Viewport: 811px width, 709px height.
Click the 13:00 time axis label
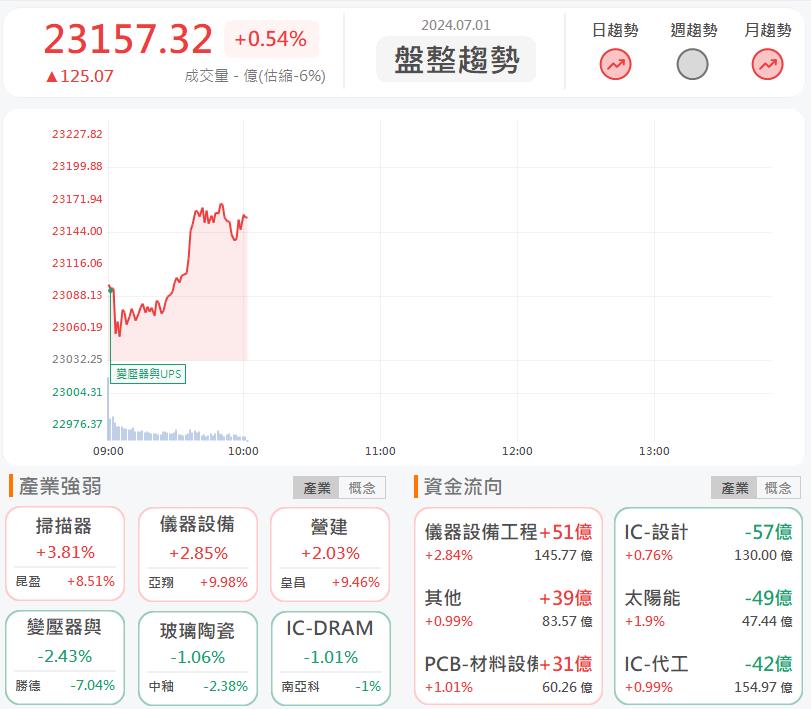654,451
